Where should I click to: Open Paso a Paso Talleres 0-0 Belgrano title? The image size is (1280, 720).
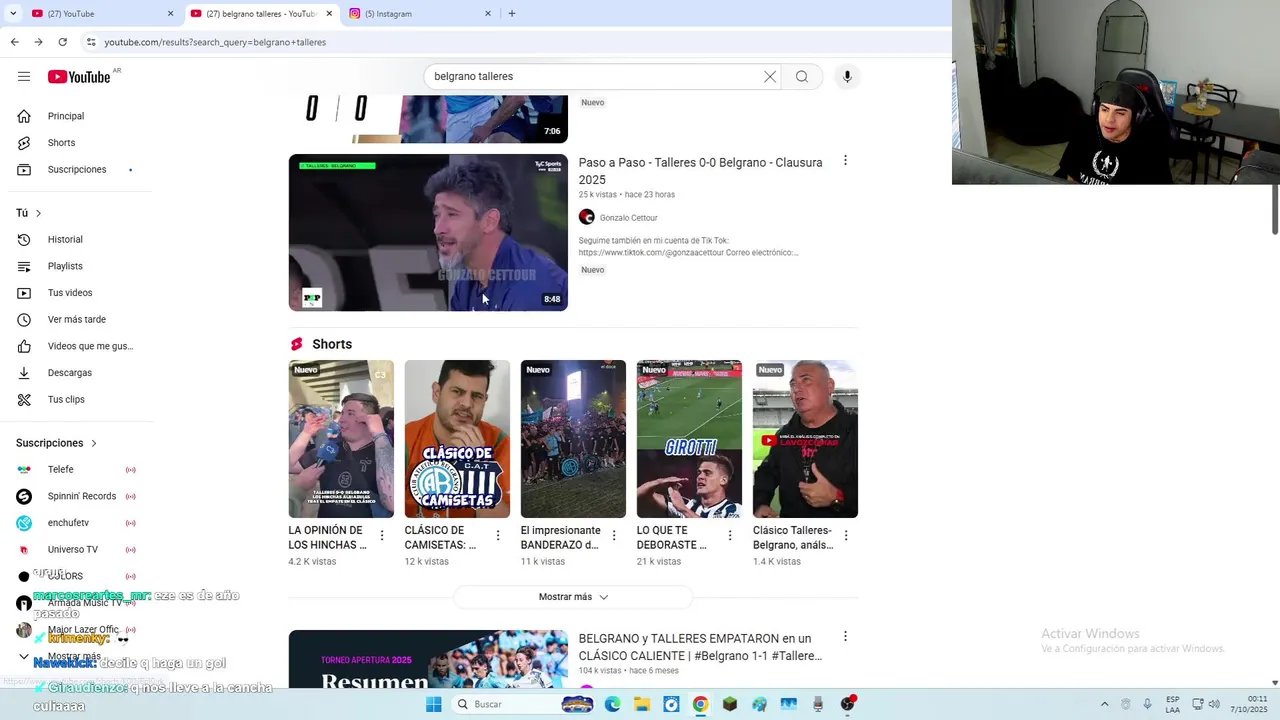click(700, 171)
